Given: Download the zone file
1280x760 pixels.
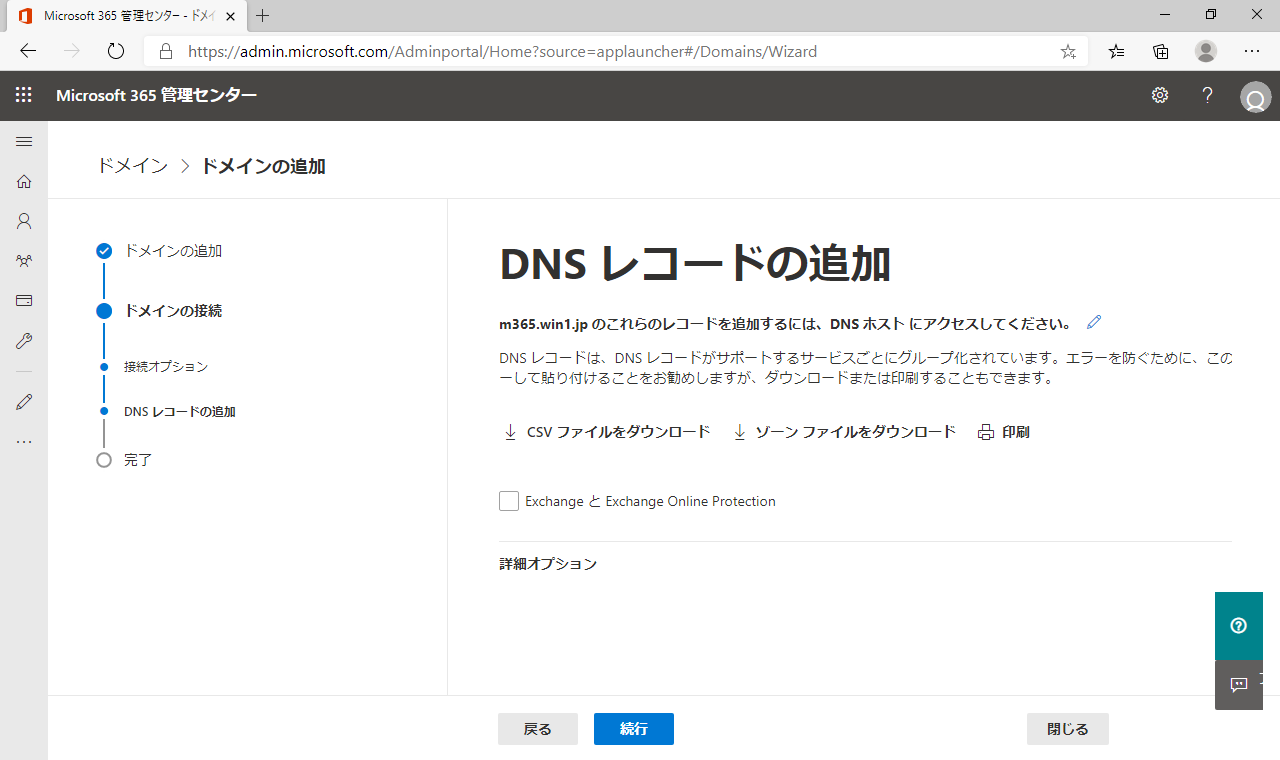Looking at the screenshot, I should click(x=845, y=432).
